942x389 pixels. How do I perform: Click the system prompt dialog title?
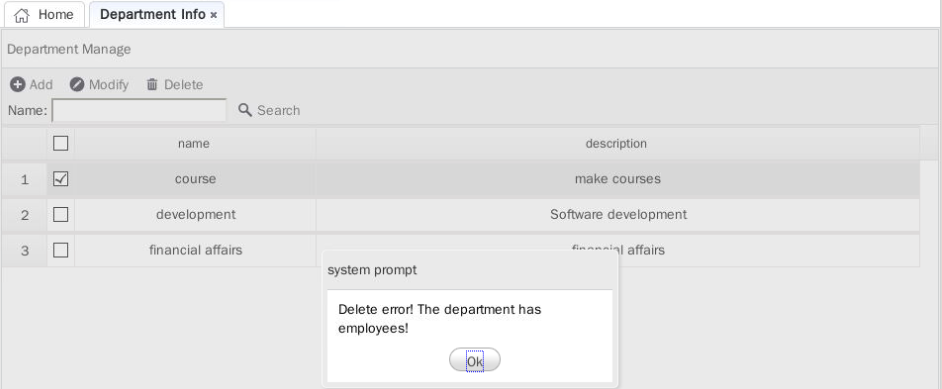click(x=372, y=270)
